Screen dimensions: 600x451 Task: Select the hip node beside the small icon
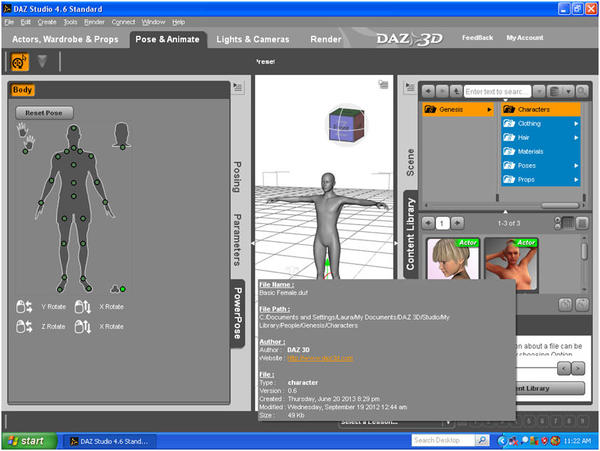pos(122,289)
